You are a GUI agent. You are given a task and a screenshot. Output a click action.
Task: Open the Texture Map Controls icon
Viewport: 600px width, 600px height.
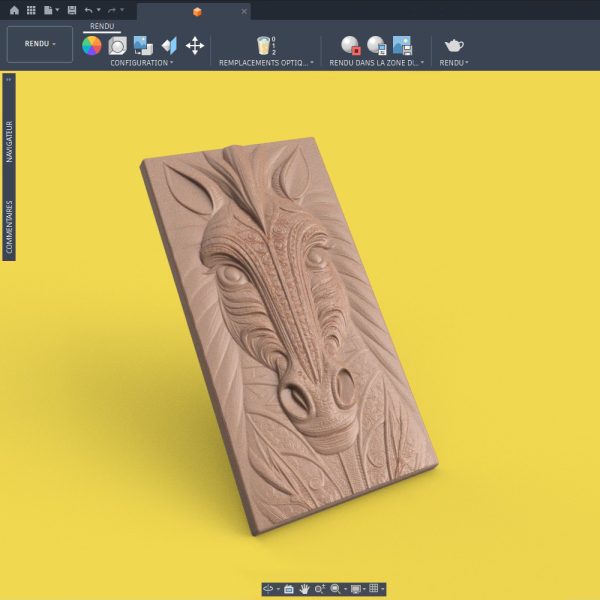(x=169, y=46)
